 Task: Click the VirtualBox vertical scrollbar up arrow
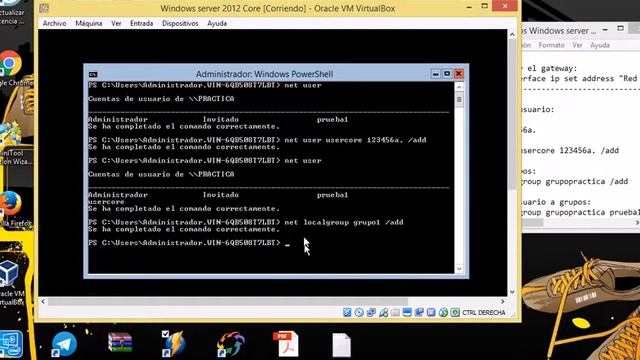click(x=512, y=35)
